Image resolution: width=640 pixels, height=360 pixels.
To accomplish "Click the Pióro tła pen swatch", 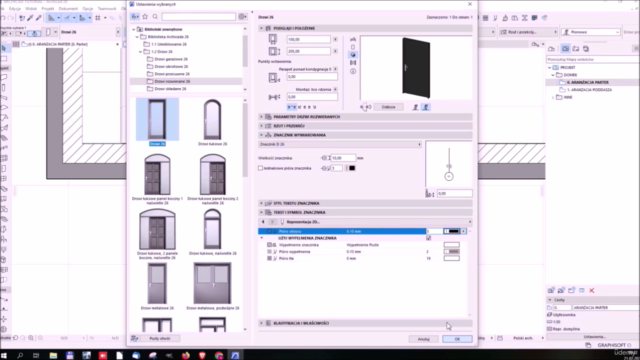I will pyautogui.click(x=452, y=258).
